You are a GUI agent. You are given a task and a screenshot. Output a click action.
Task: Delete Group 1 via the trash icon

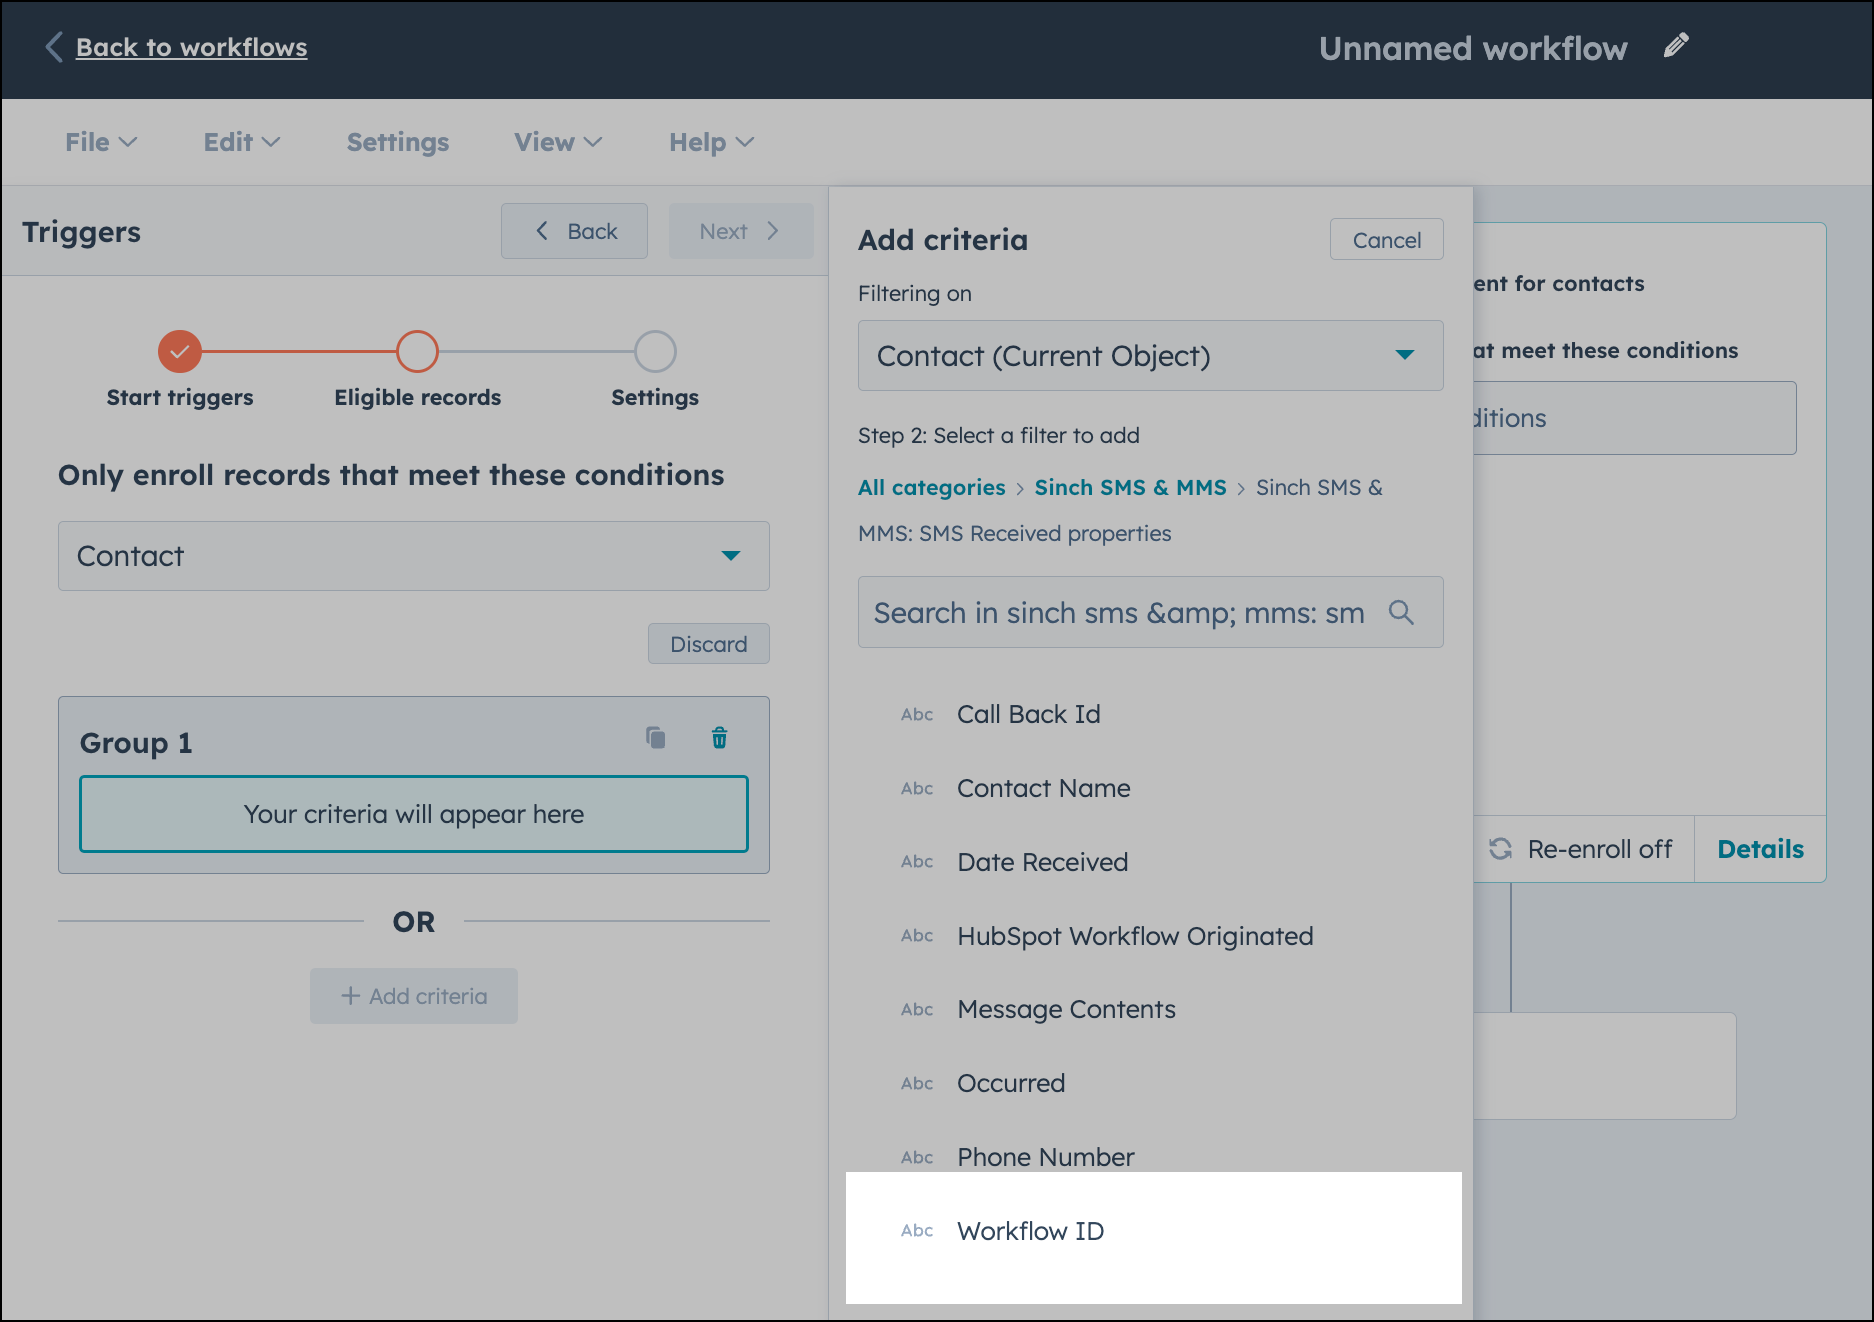coord(719,738)
